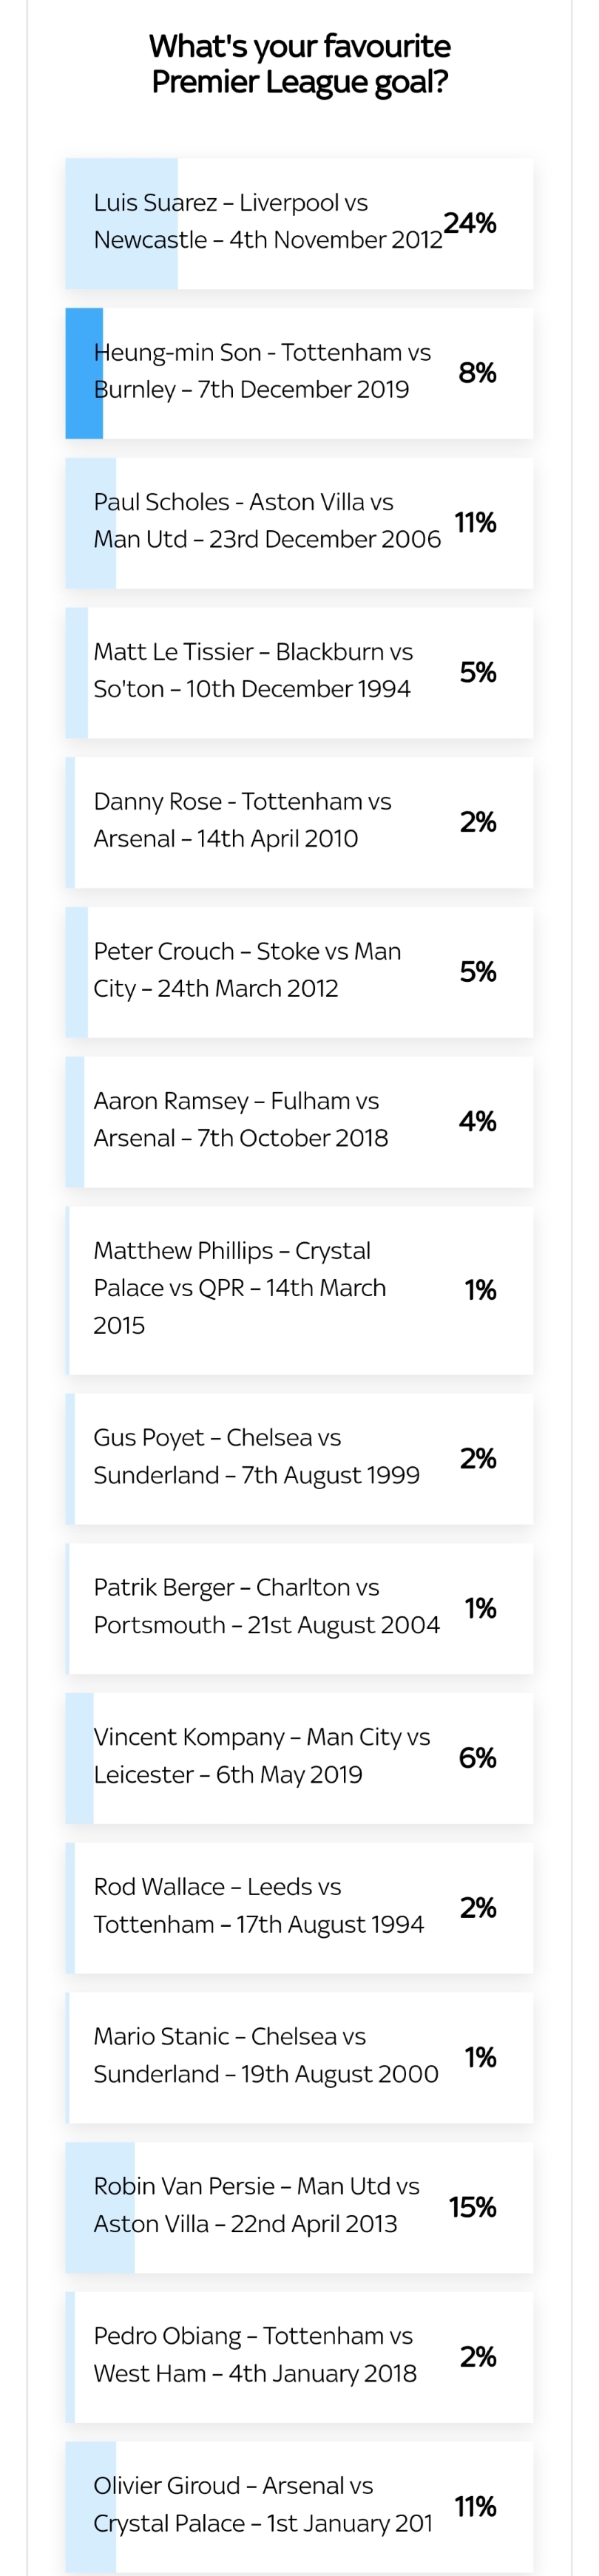This screenshot has width=599, height=2576.
Task: Pick Gus Poyet Chelsea vs Sunderland goal
Action: point(299,1459)
